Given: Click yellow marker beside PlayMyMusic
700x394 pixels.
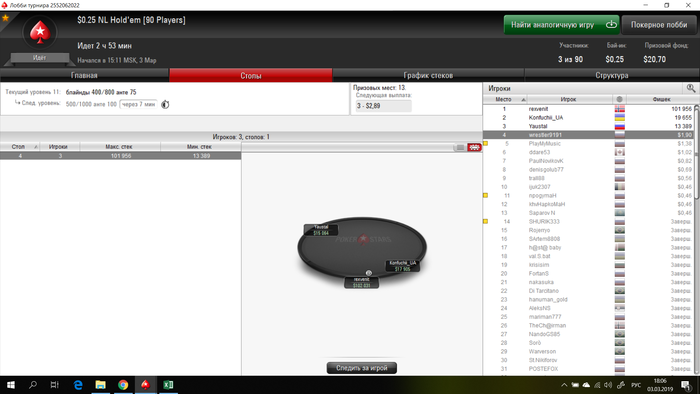Looking at the screenshot, I should click(x=486, y=144).
